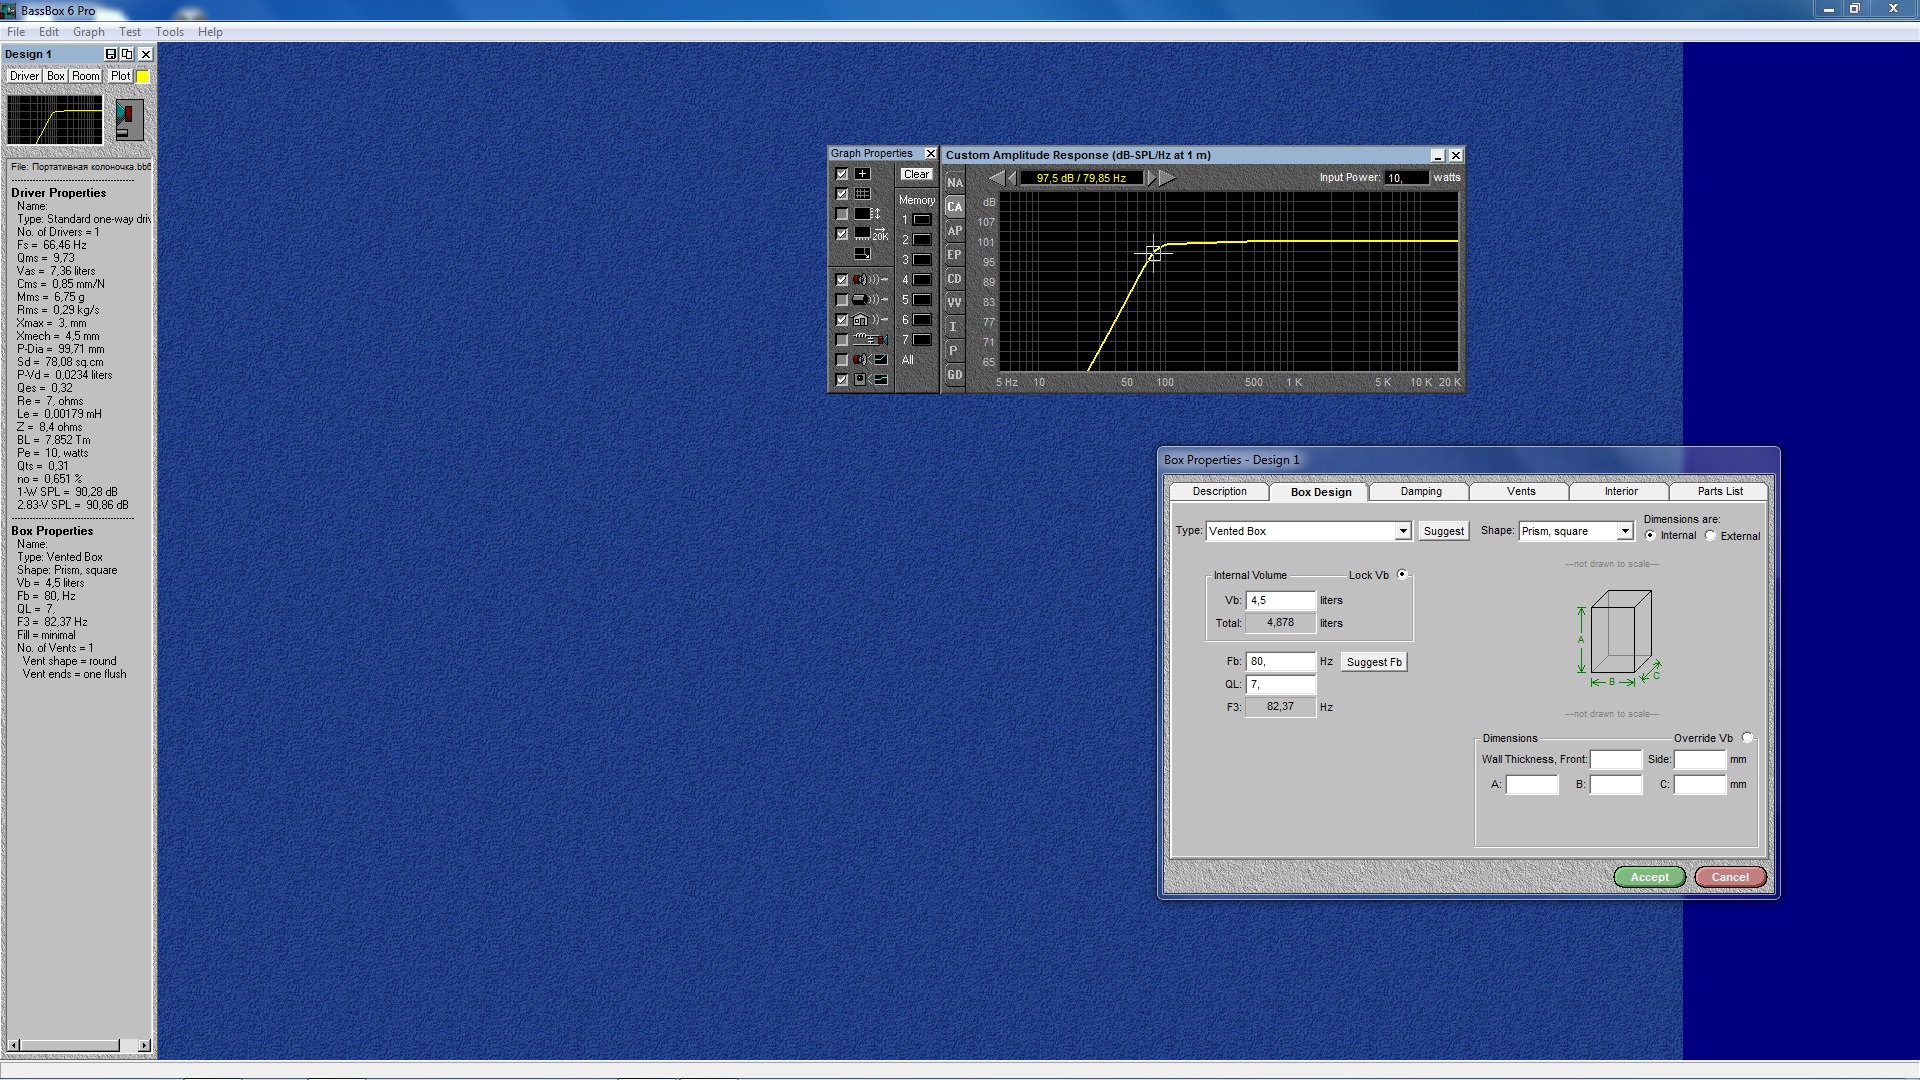Expand the box Type dropdown
1920x1080 pixels.
click(1402, 531)
